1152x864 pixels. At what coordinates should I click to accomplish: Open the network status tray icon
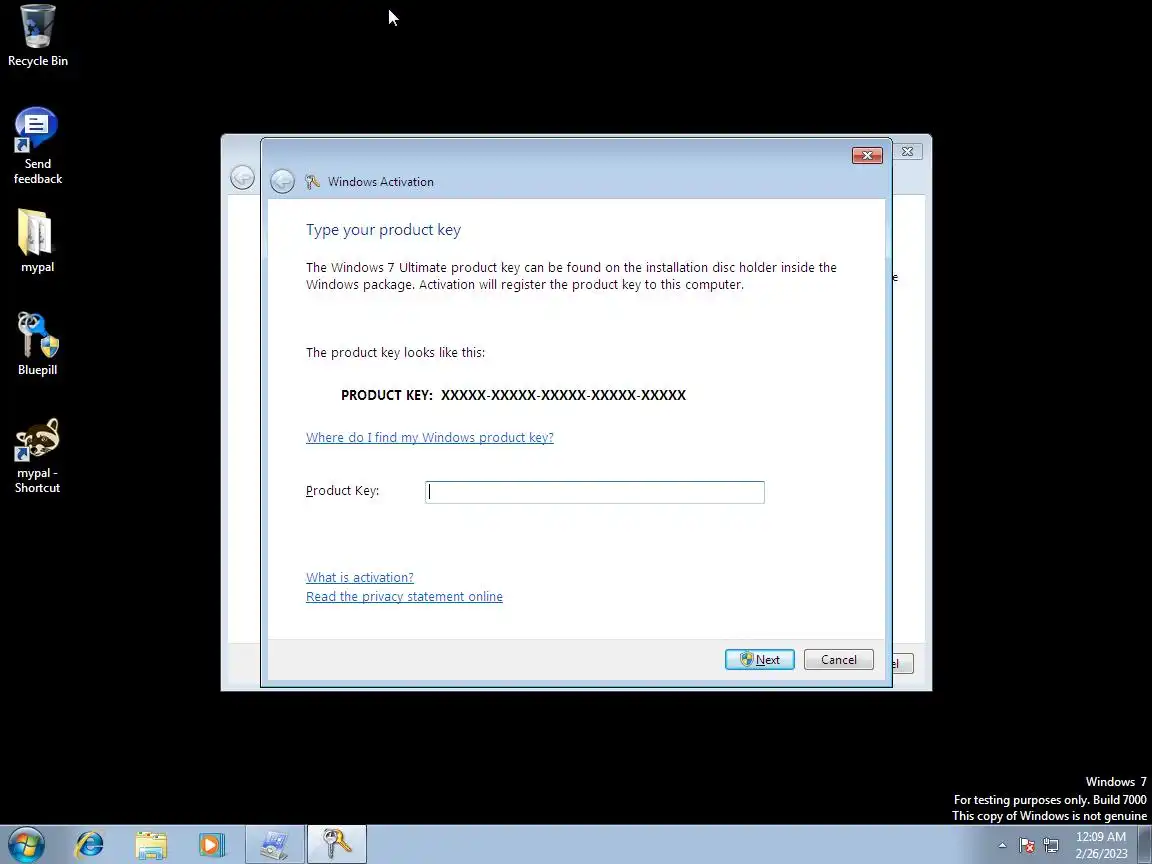(x=1051, y=846)
